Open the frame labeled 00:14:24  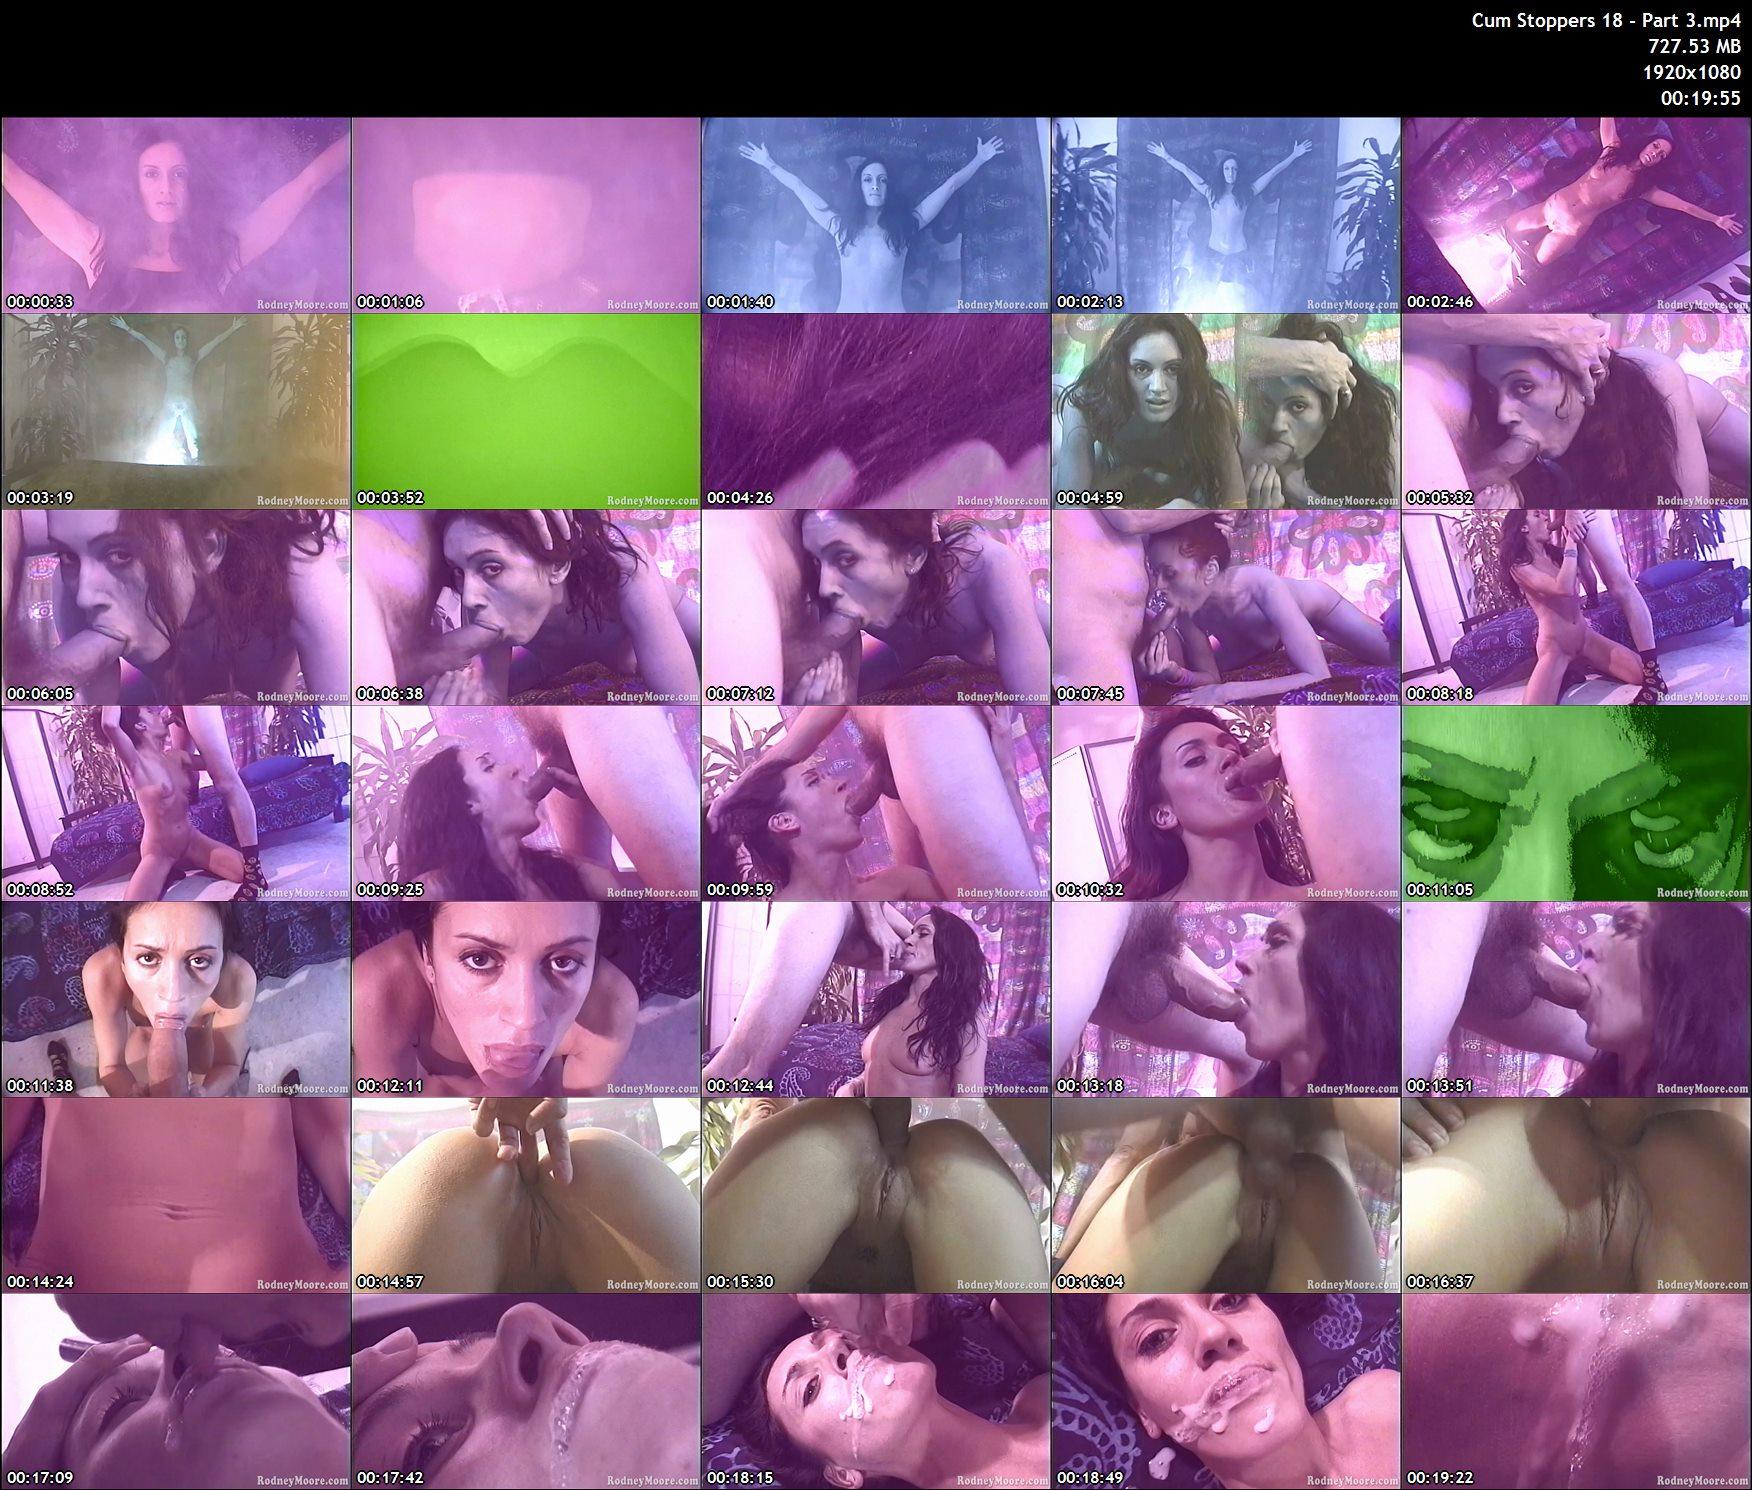[176, 1195]
